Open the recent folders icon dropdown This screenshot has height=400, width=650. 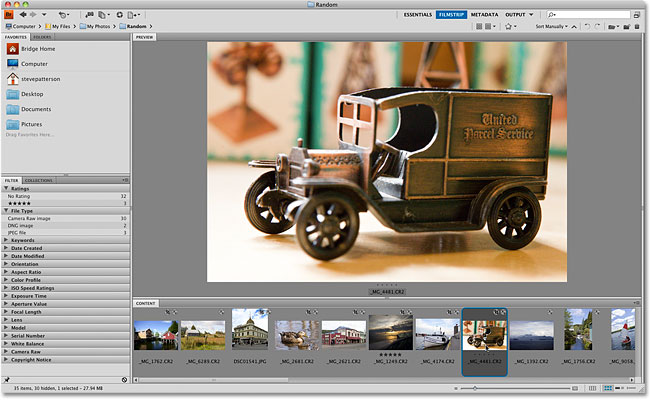point(612,27)
